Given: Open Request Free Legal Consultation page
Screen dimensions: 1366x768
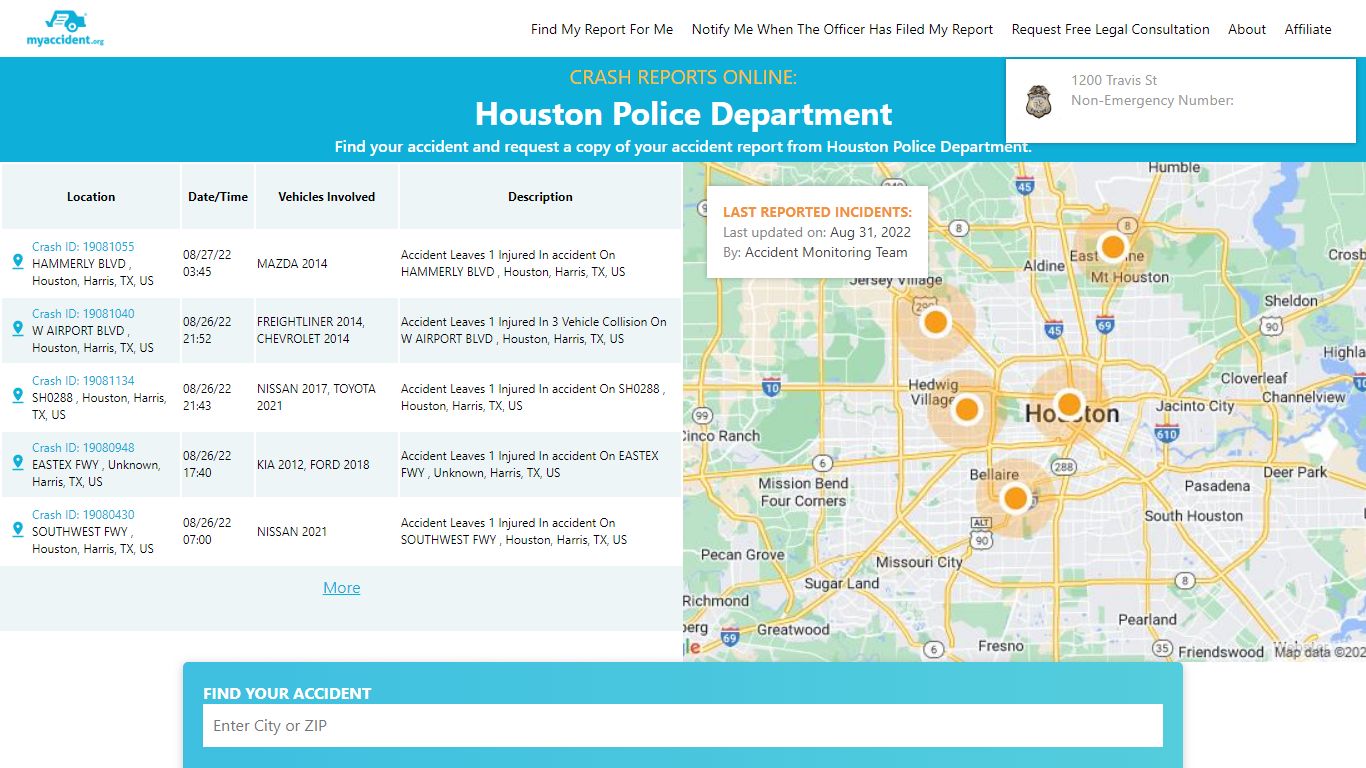Looking at the screenshot, I should [1111, 29].
